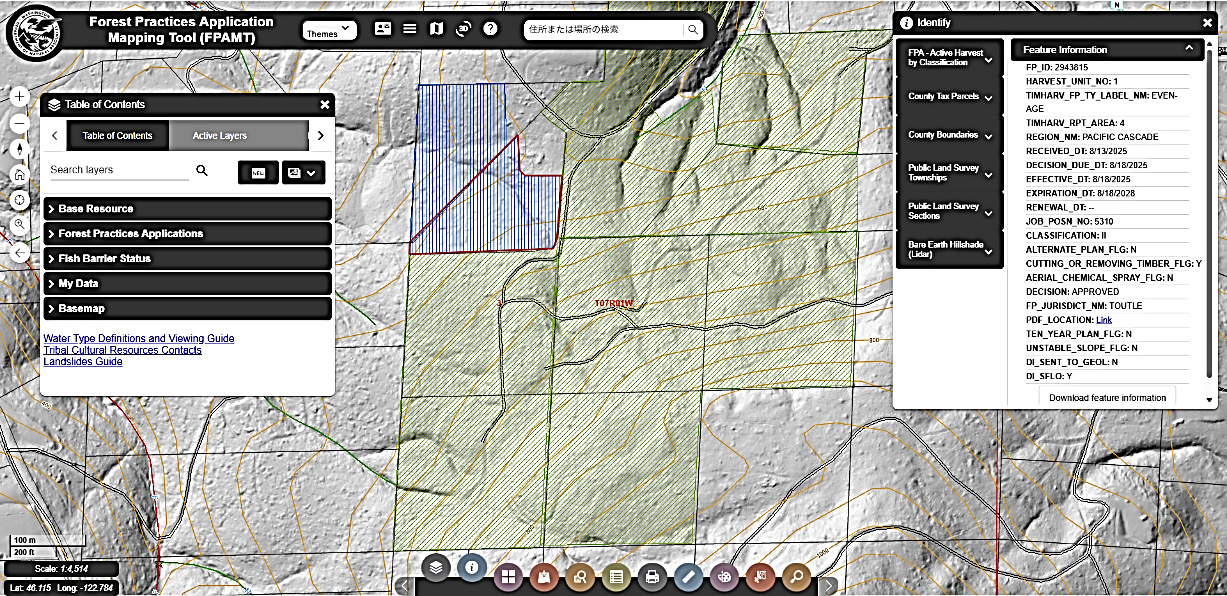Zoom out on the map
The width and height of the screenshot is (1227, 596).
20,123
